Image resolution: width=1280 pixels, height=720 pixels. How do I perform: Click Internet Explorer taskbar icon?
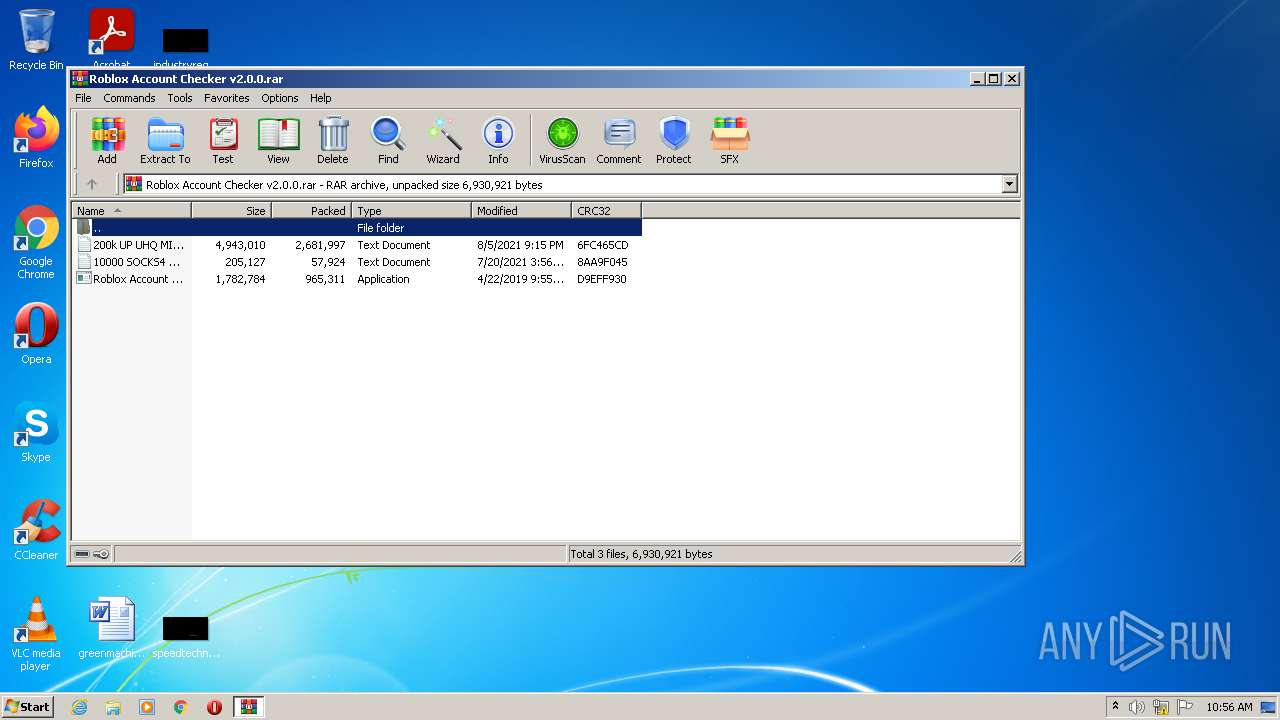click(79, 707)
